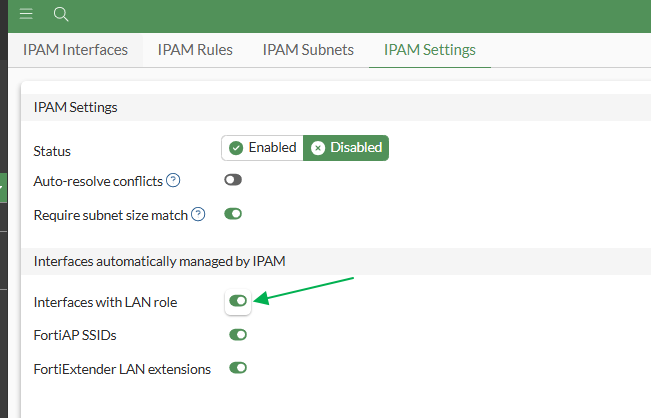Disable Interfaces with LAN role
651x418 pixels.
tap(238, 300)
